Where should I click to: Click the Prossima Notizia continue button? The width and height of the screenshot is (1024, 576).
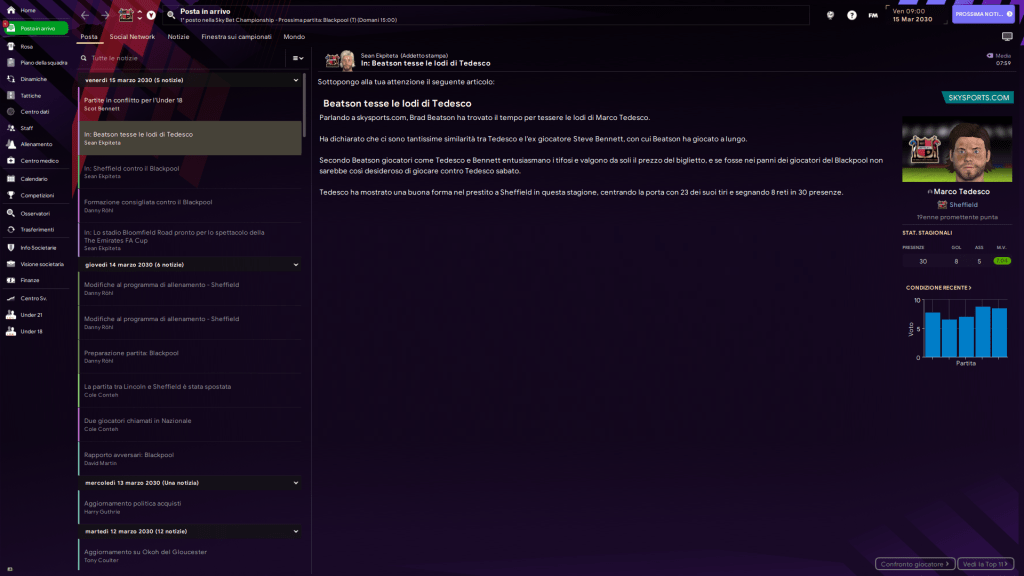point(984,15)
